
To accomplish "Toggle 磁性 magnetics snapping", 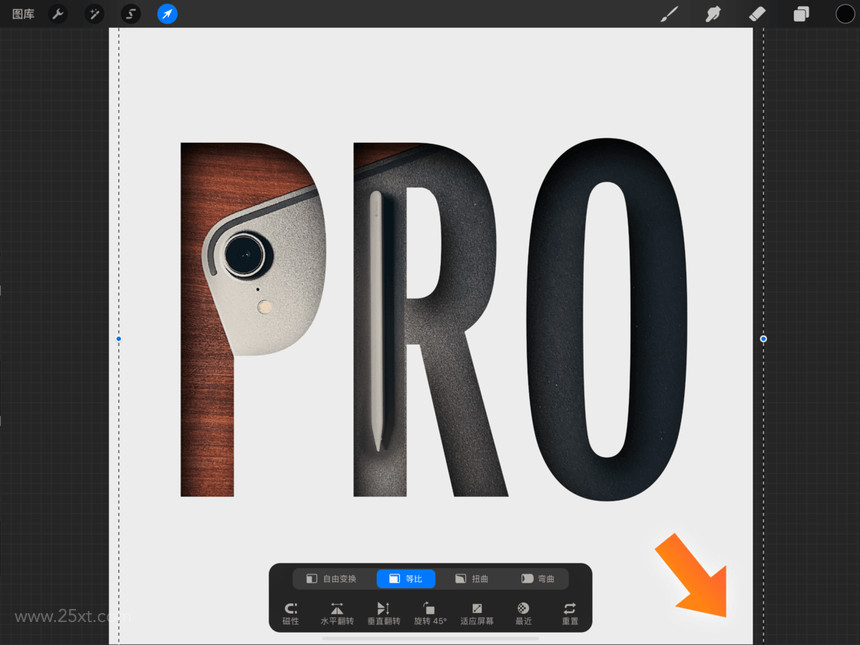I will (x=291, y=614).
